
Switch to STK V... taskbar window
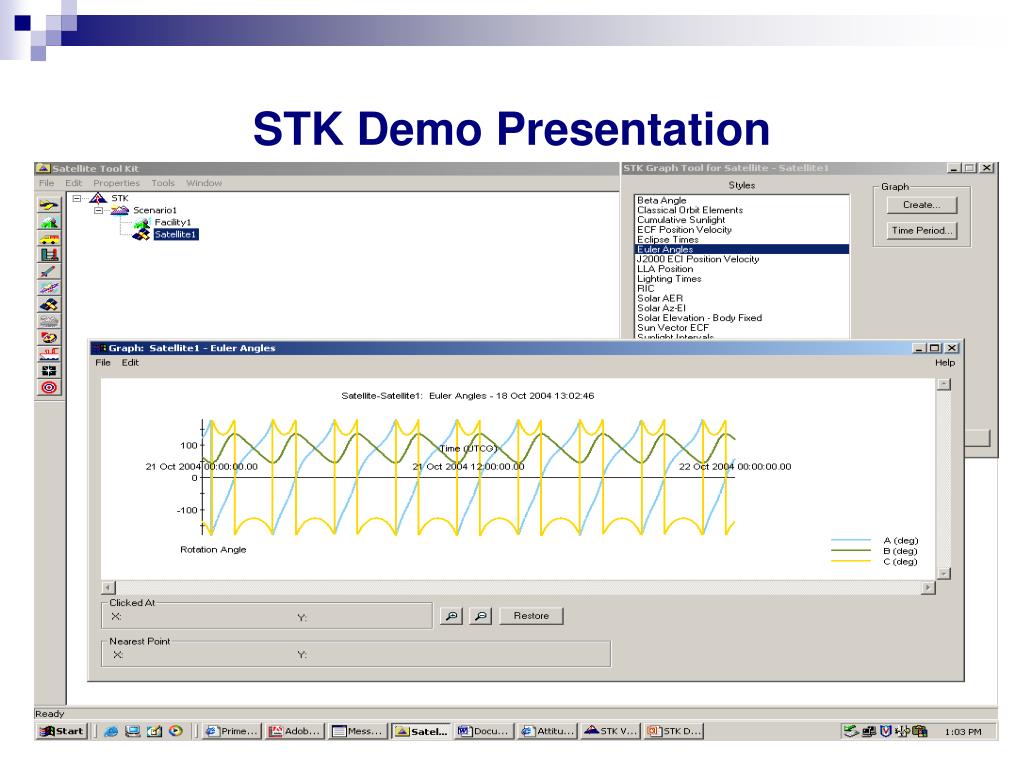611,731
